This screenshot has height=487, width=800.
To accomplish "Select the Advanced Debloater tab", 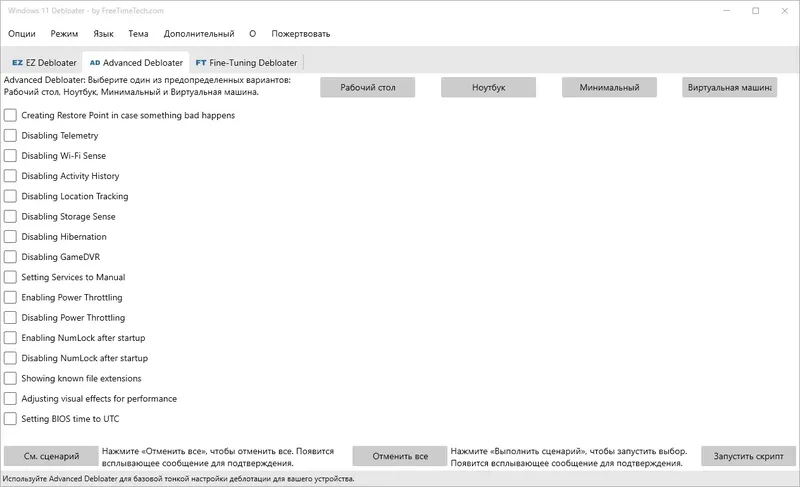I will pos(136,62).
